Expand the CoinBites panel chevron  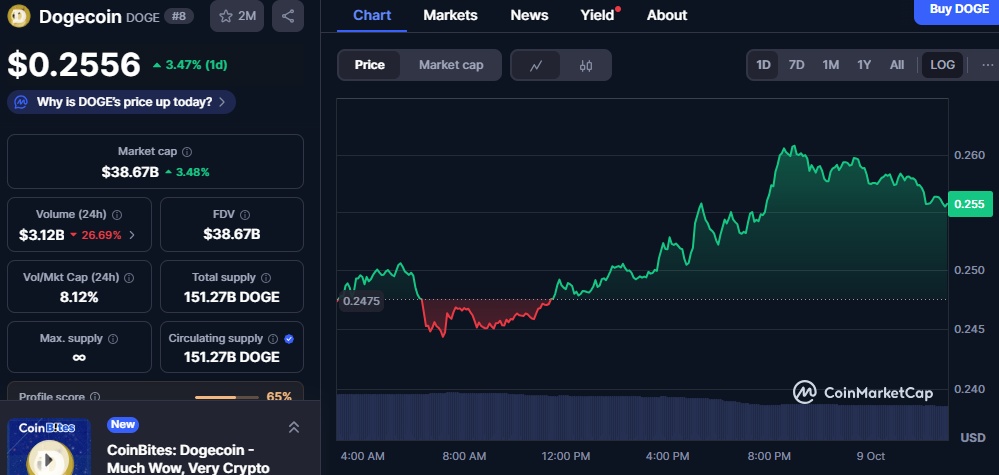click(294, 427)
